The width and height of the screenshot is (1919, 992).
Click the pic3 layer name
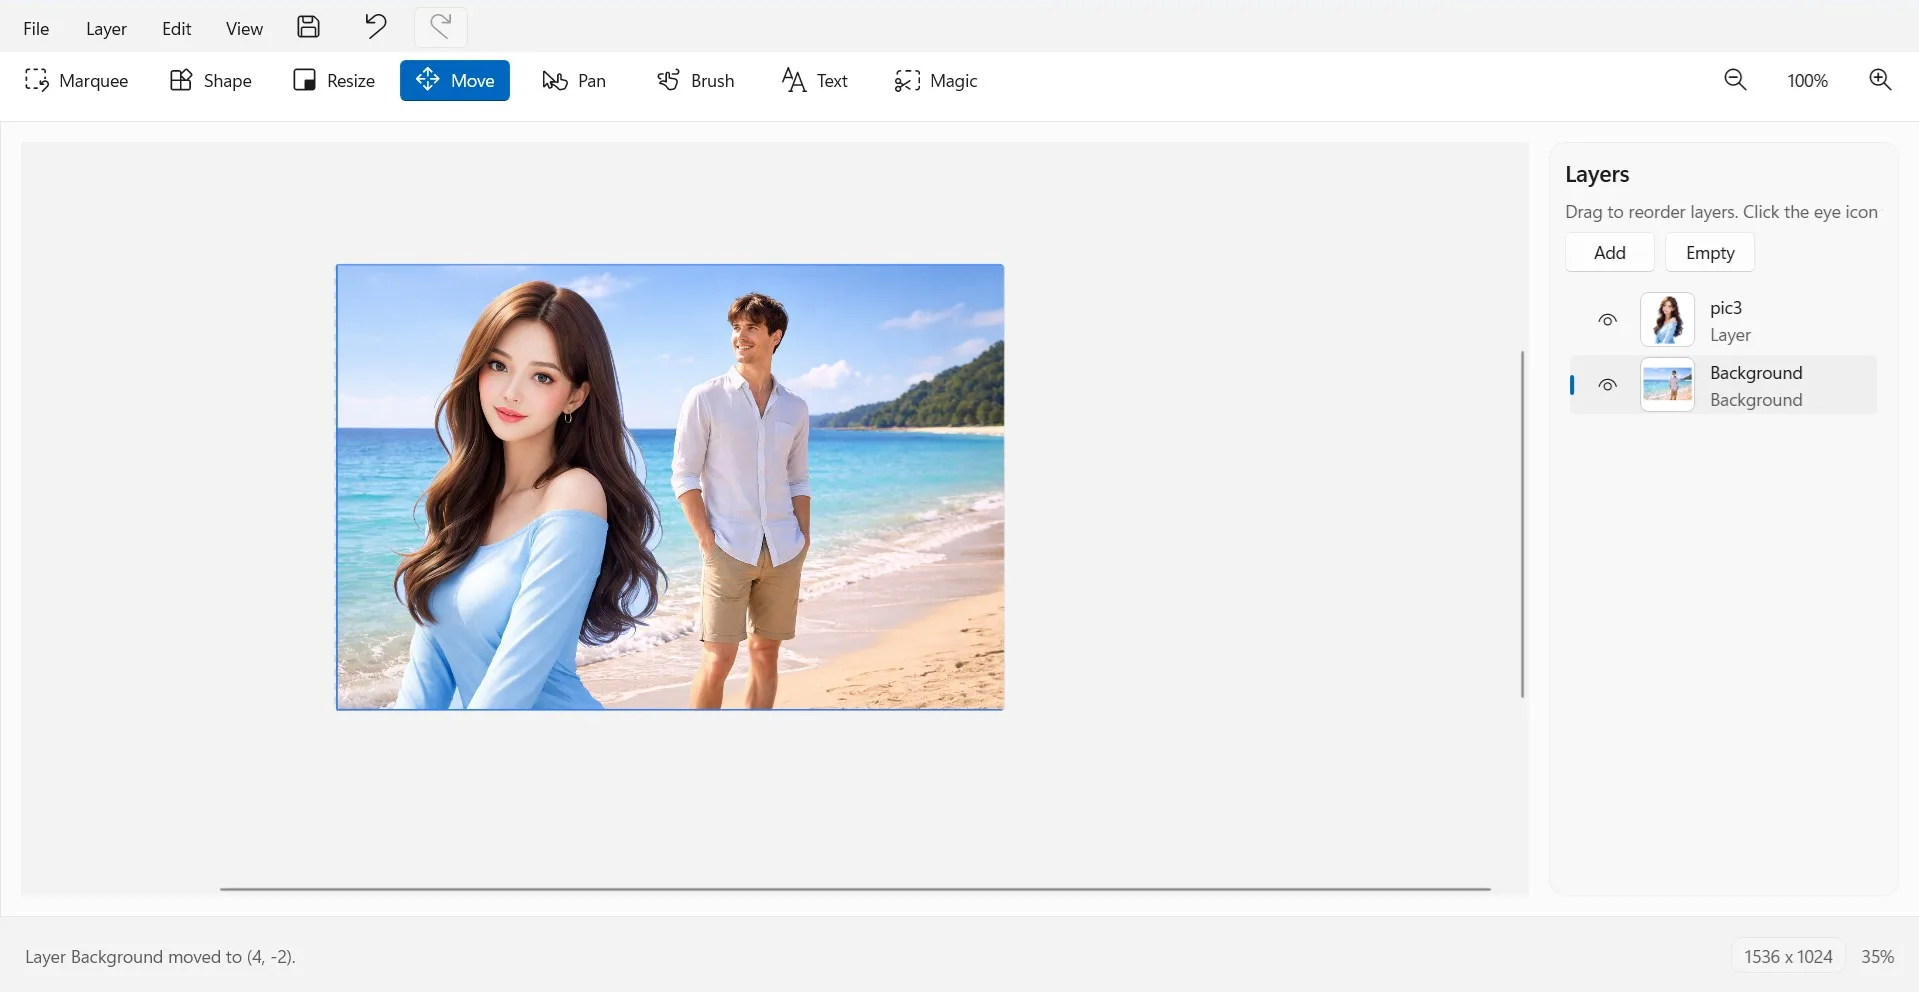pyautogui.click(x=1726, y=308)
